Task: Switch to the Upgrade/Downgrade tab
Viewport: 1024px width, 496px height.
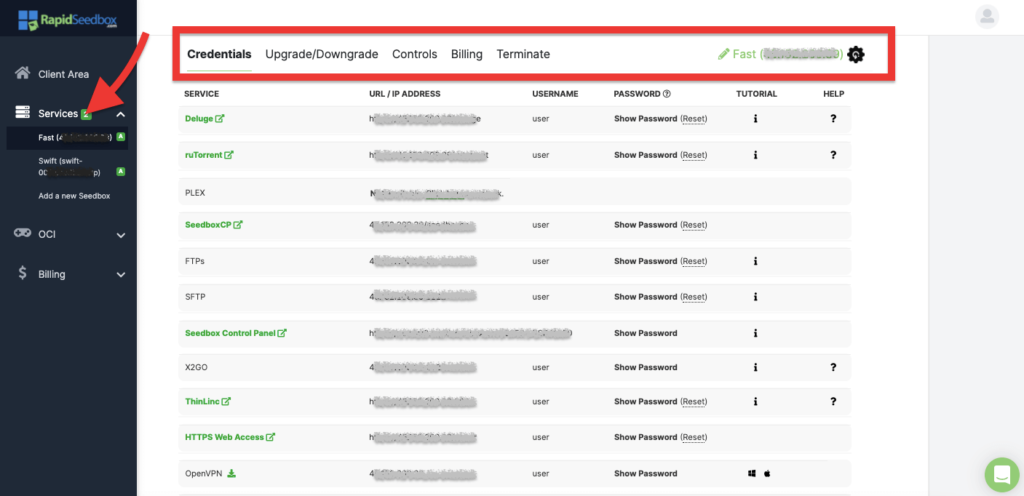Action: click(322, 54)
